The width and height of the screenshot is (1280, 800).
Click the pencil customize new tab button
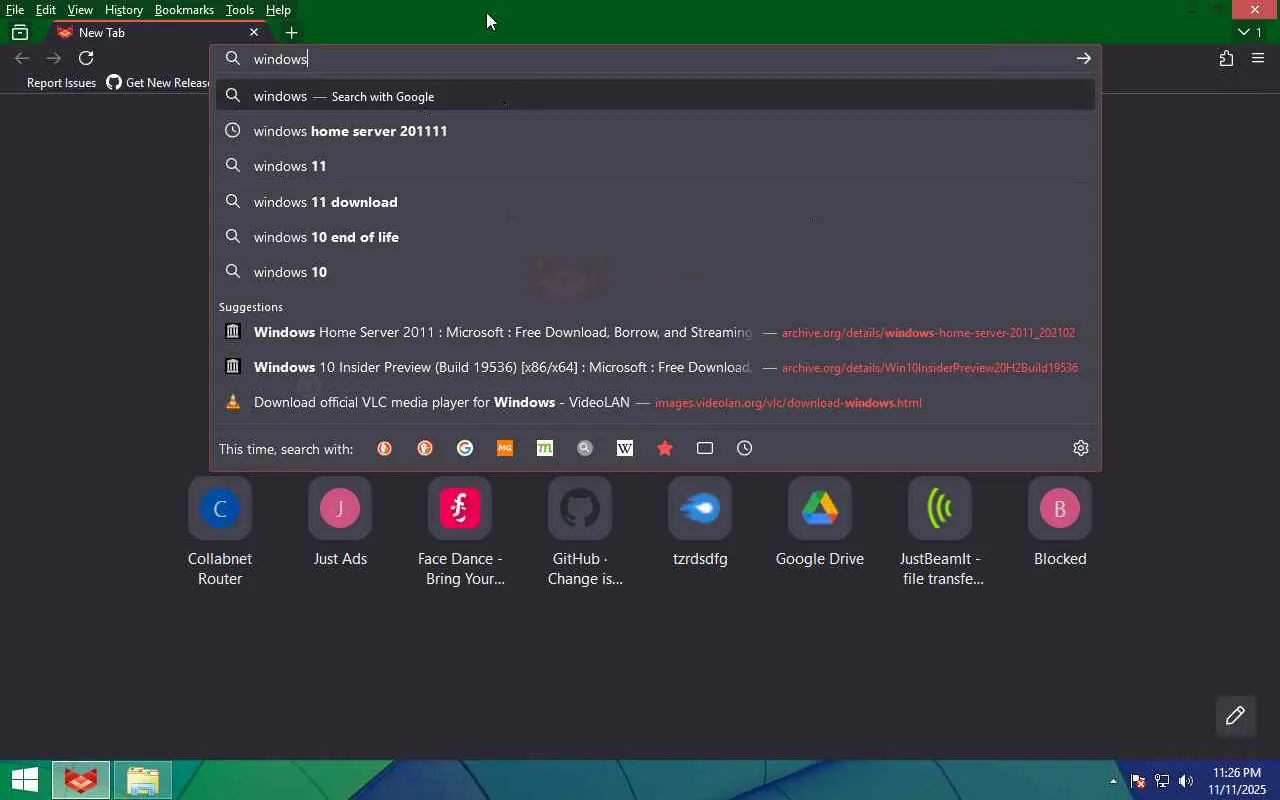(x=1235, y=715)
